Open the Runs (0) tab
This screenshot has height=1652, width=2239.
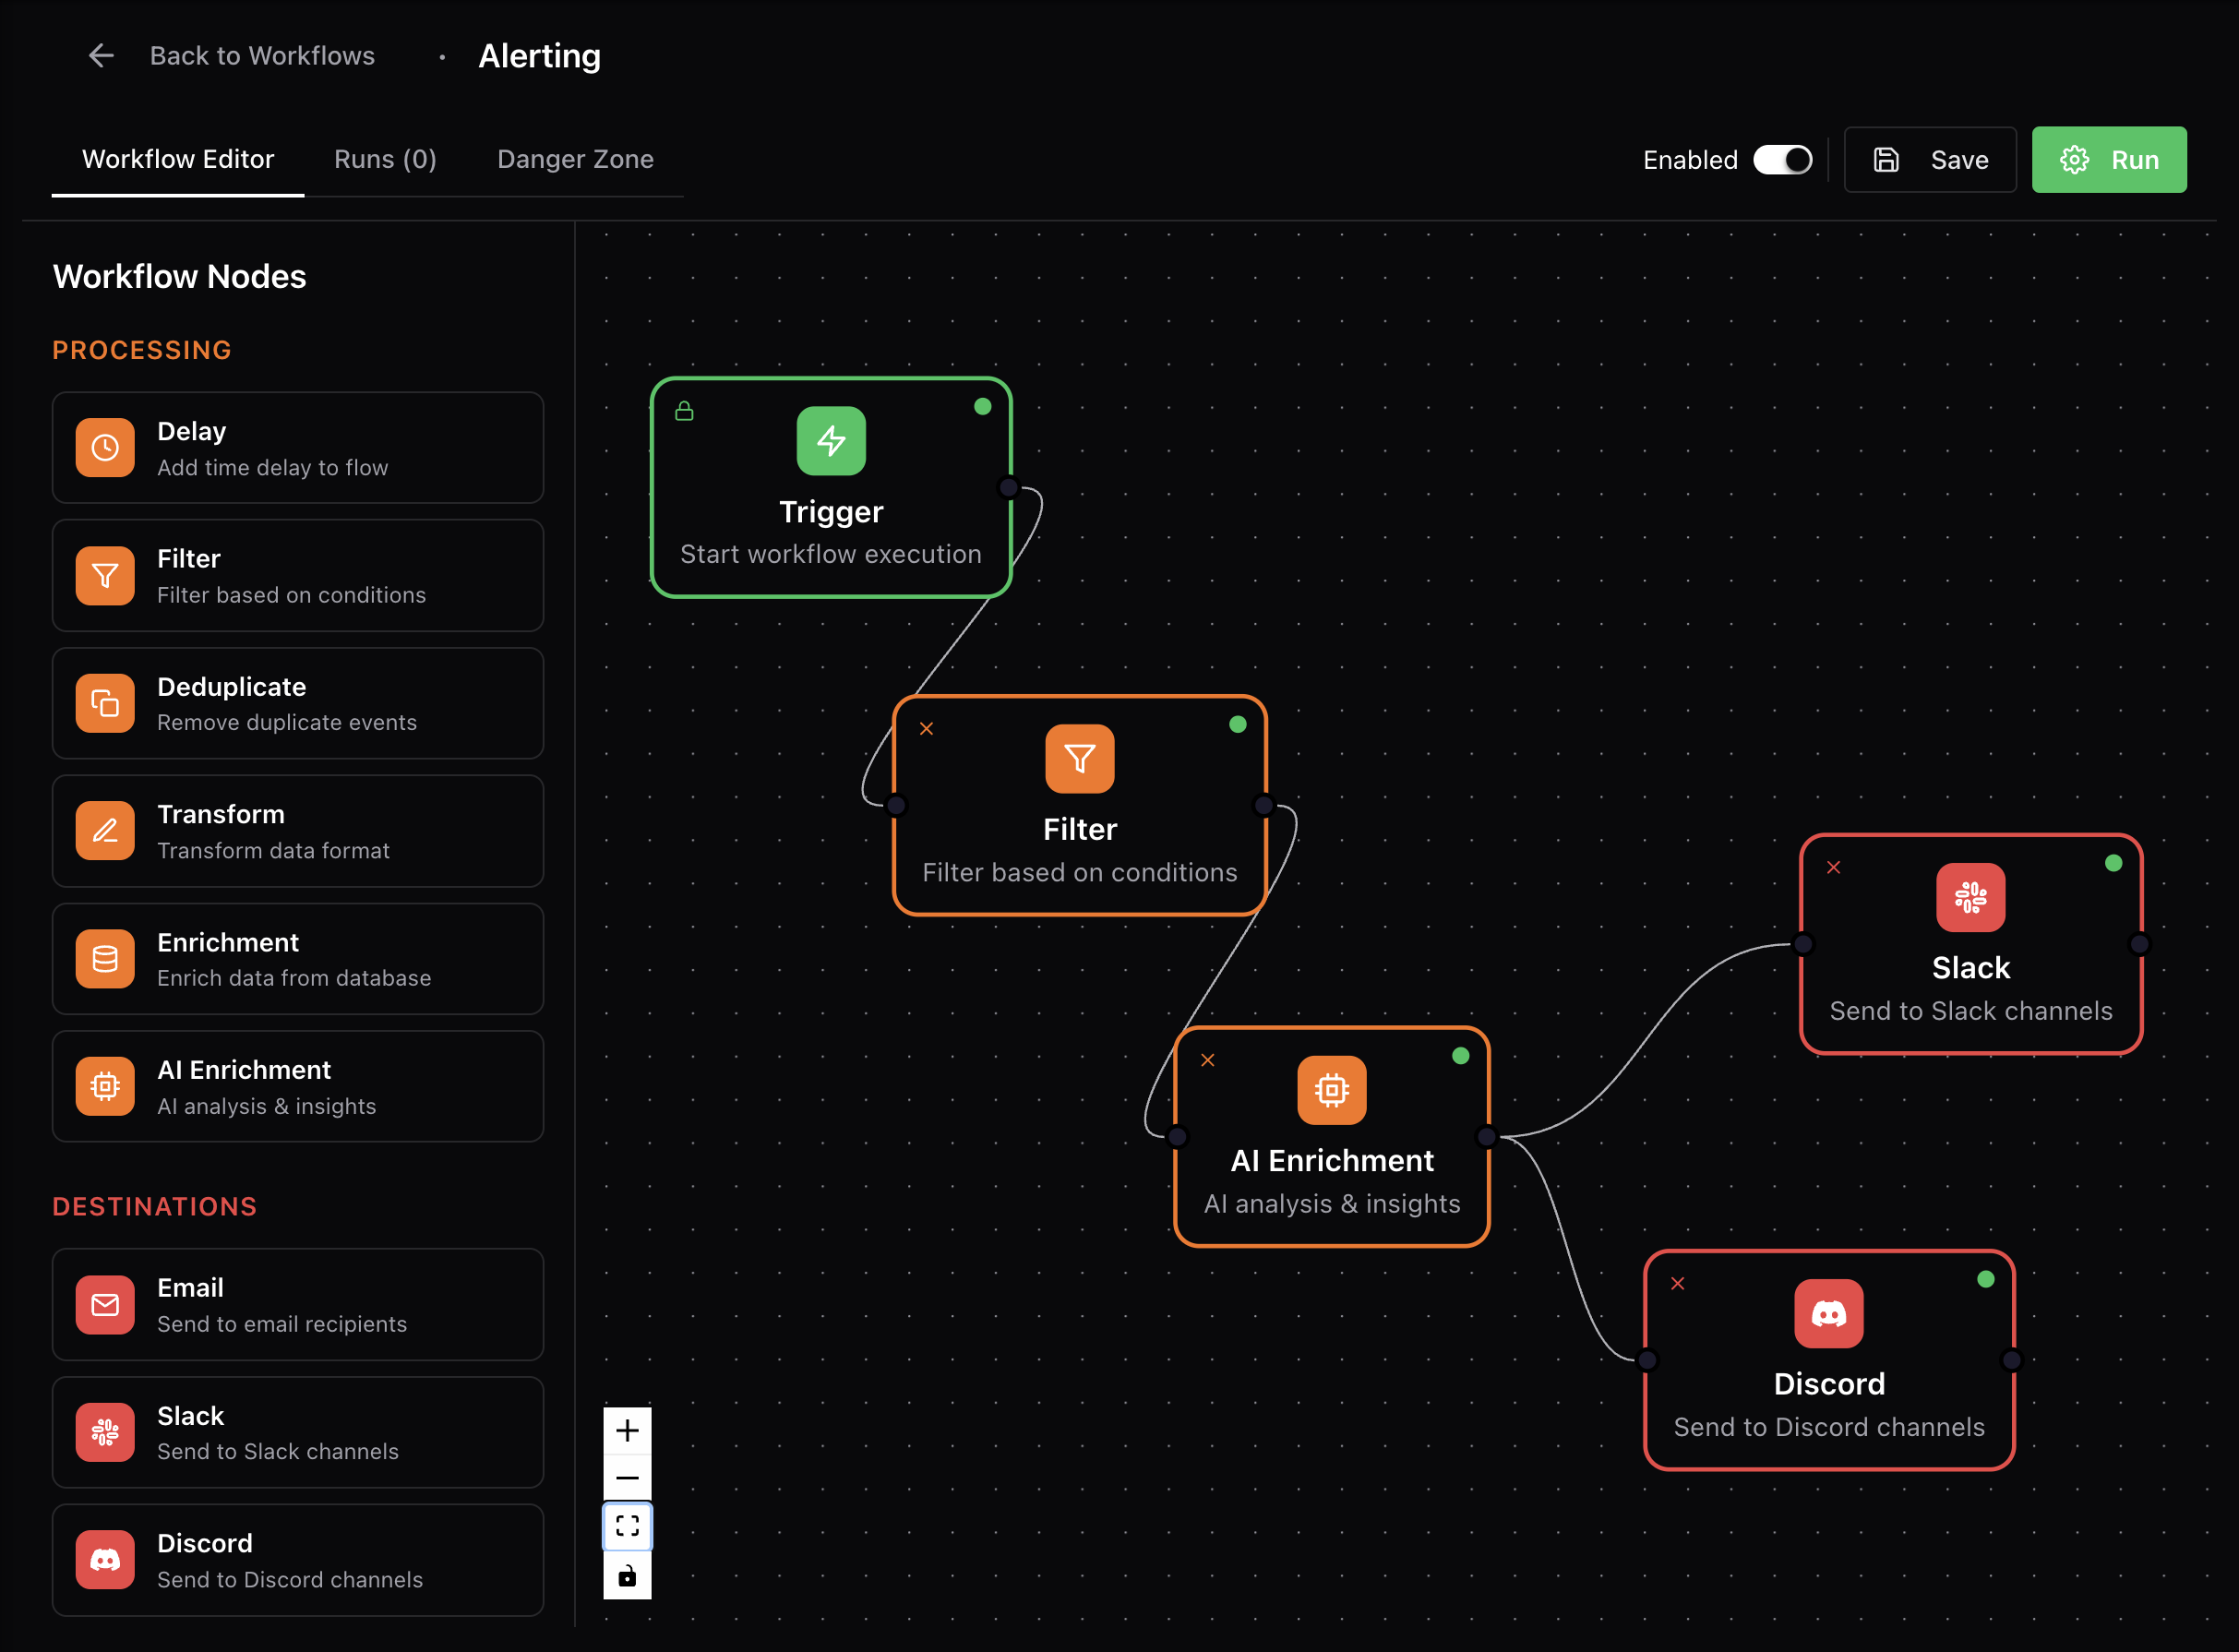pos(385,160)
